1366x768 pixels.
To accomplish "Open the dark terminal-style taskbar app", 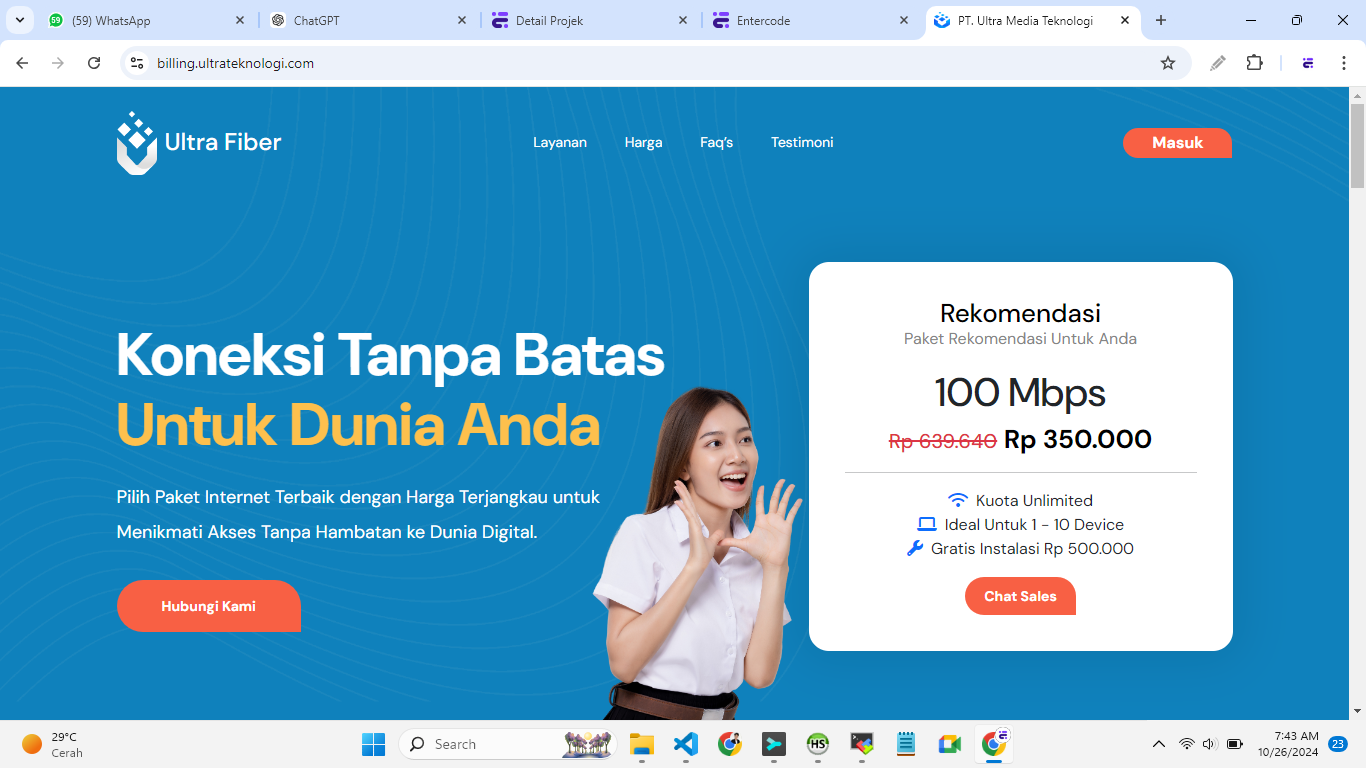I will tap(773, 744).
